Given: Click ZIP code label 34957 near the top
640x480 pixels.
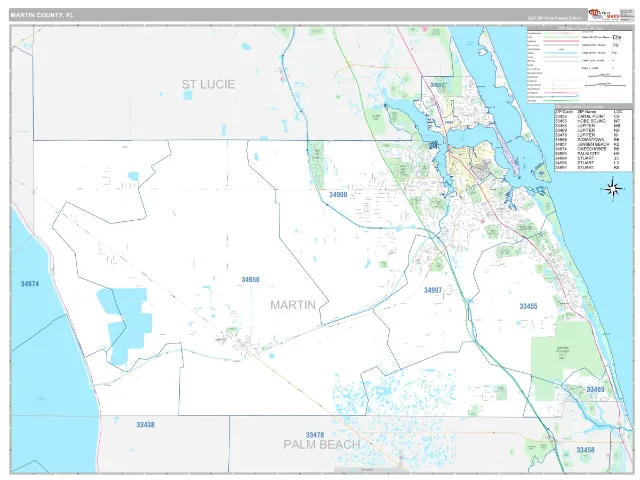Looking at the screenshot, I should (437, 85).
